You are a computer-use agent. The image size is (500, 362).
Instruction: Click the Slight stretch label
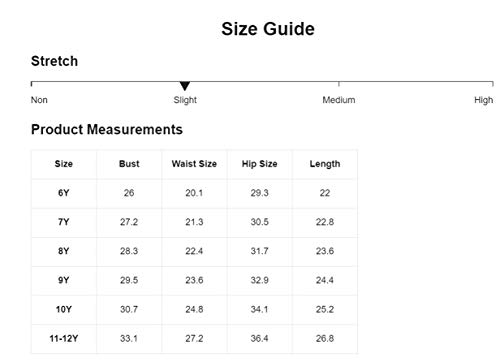185,100
